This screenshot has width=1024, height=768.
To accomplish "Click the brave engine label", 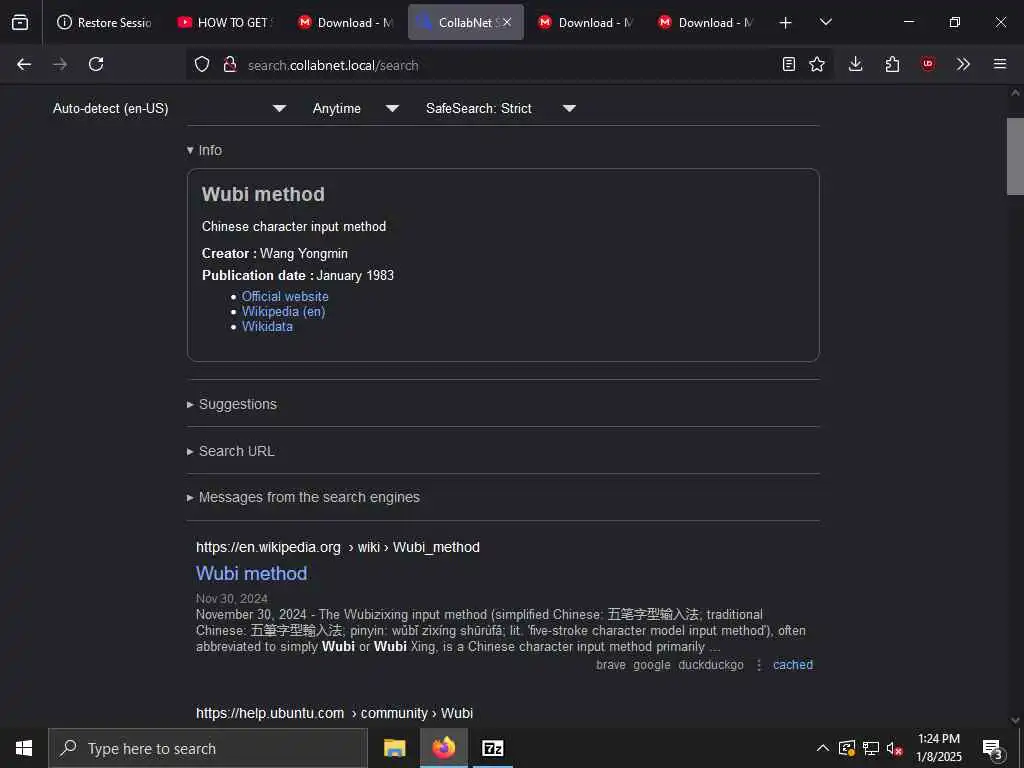I will tap(611, 665).
